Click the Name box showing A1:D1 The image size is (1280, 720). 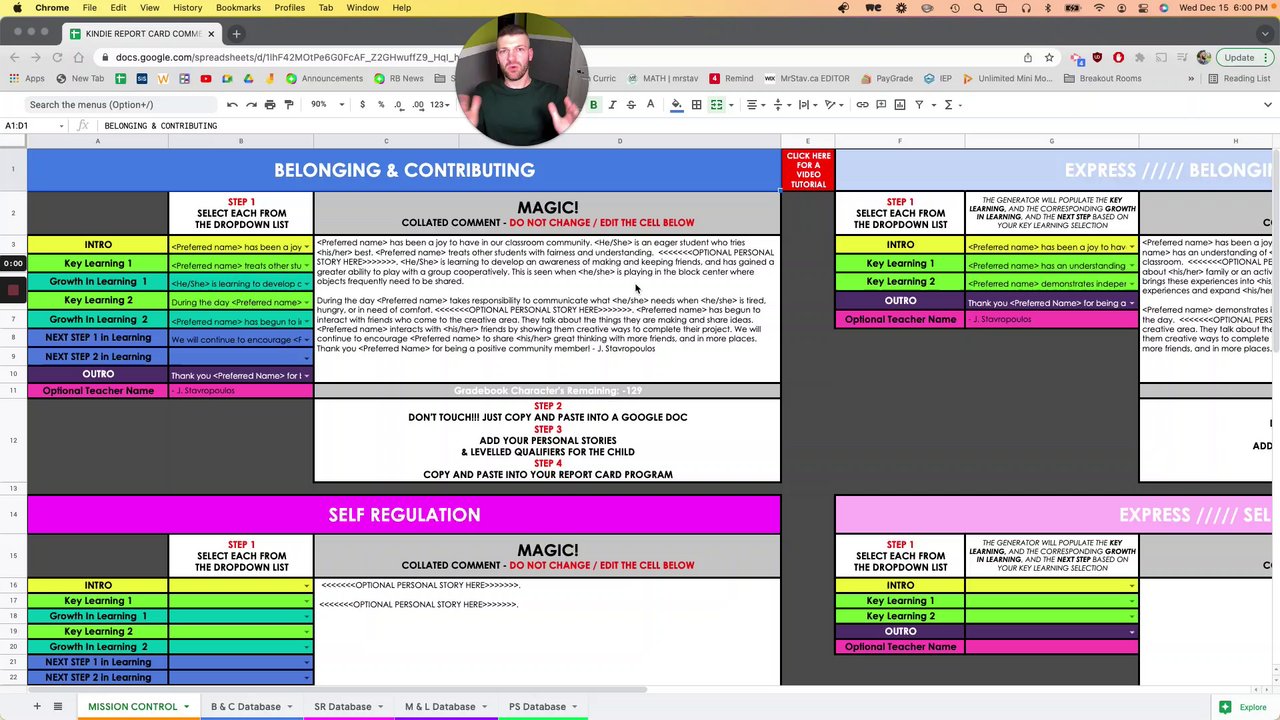tap(32, 126)
